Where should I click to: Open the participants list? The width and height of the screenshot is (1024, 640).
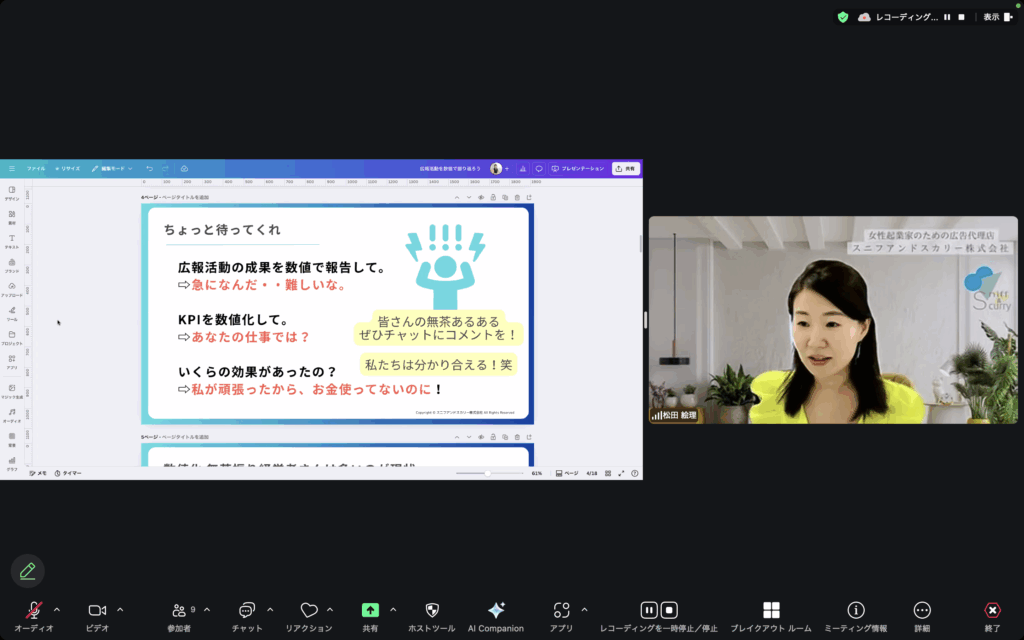(x=179, y=610)
